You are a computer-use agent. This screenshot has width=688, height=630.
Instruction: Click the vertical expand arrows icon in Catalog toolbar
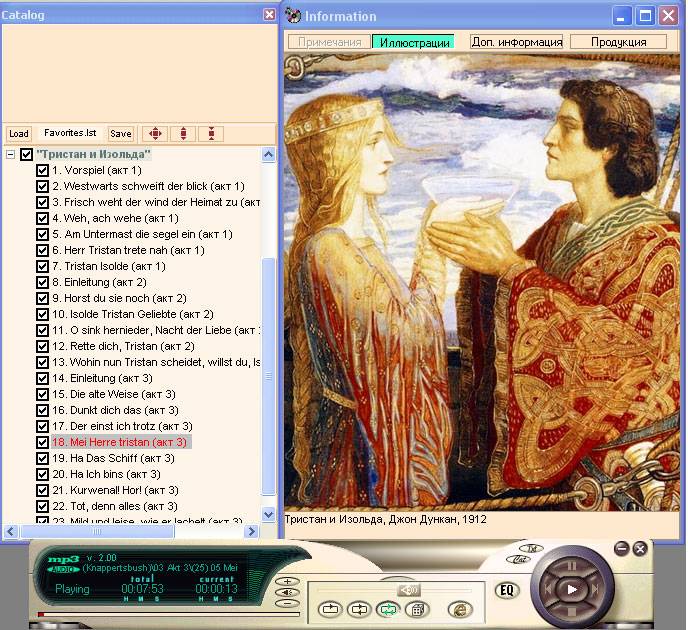(183, 133)
